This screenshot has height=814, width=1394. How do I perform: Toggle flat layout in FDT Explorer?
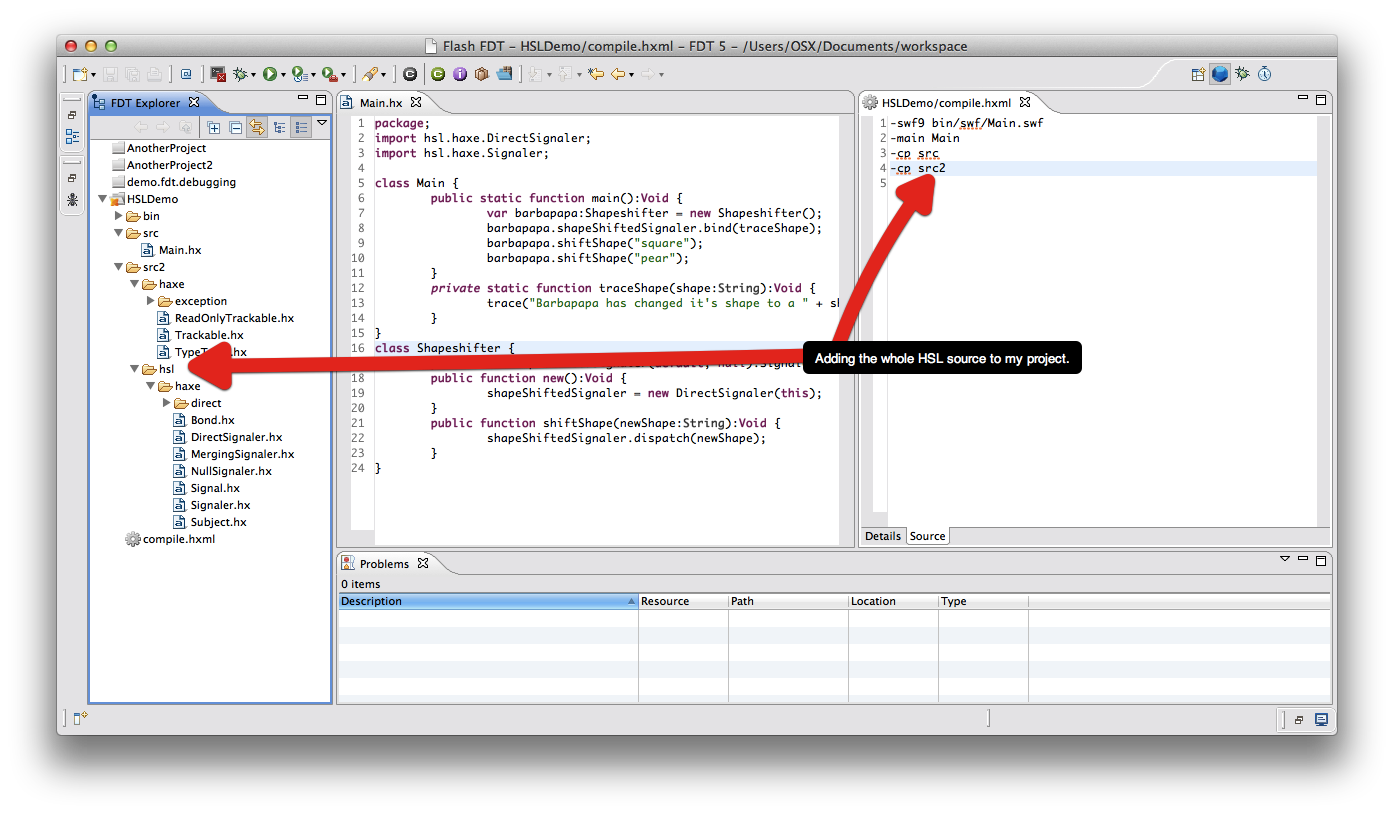[x=301, y=127]
